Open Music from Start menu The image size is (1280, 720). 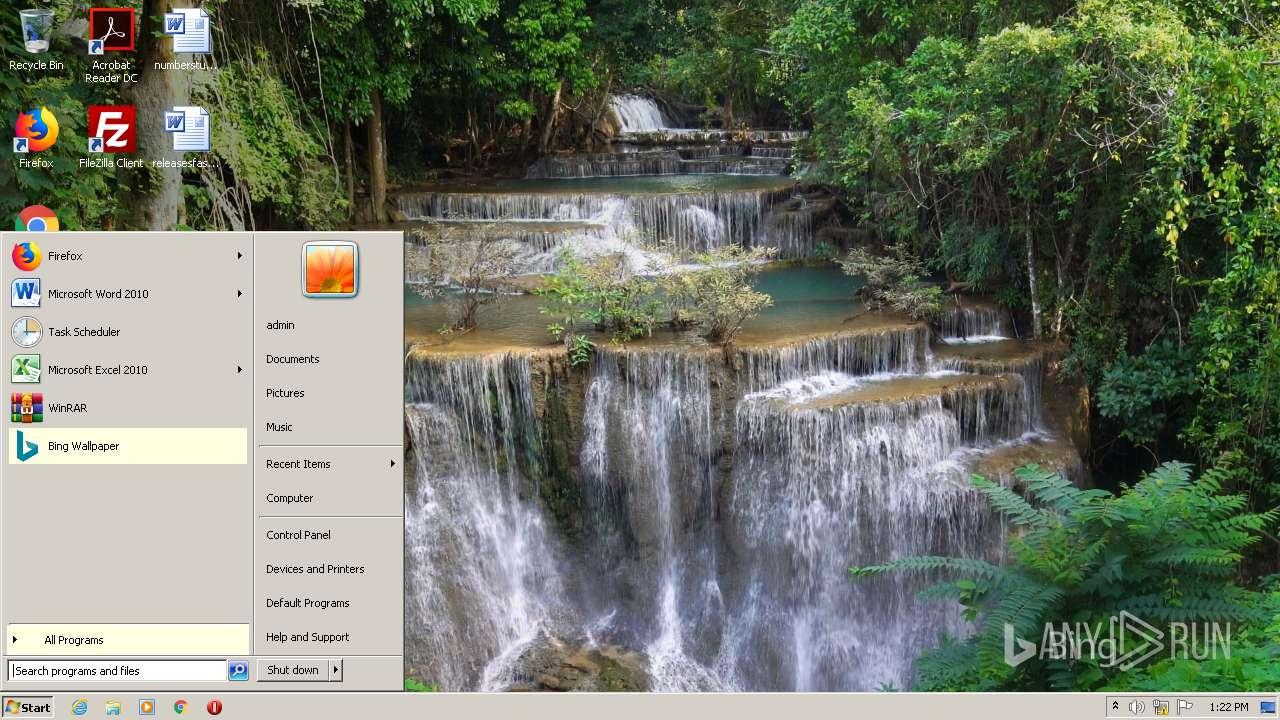tap(330, 427)
